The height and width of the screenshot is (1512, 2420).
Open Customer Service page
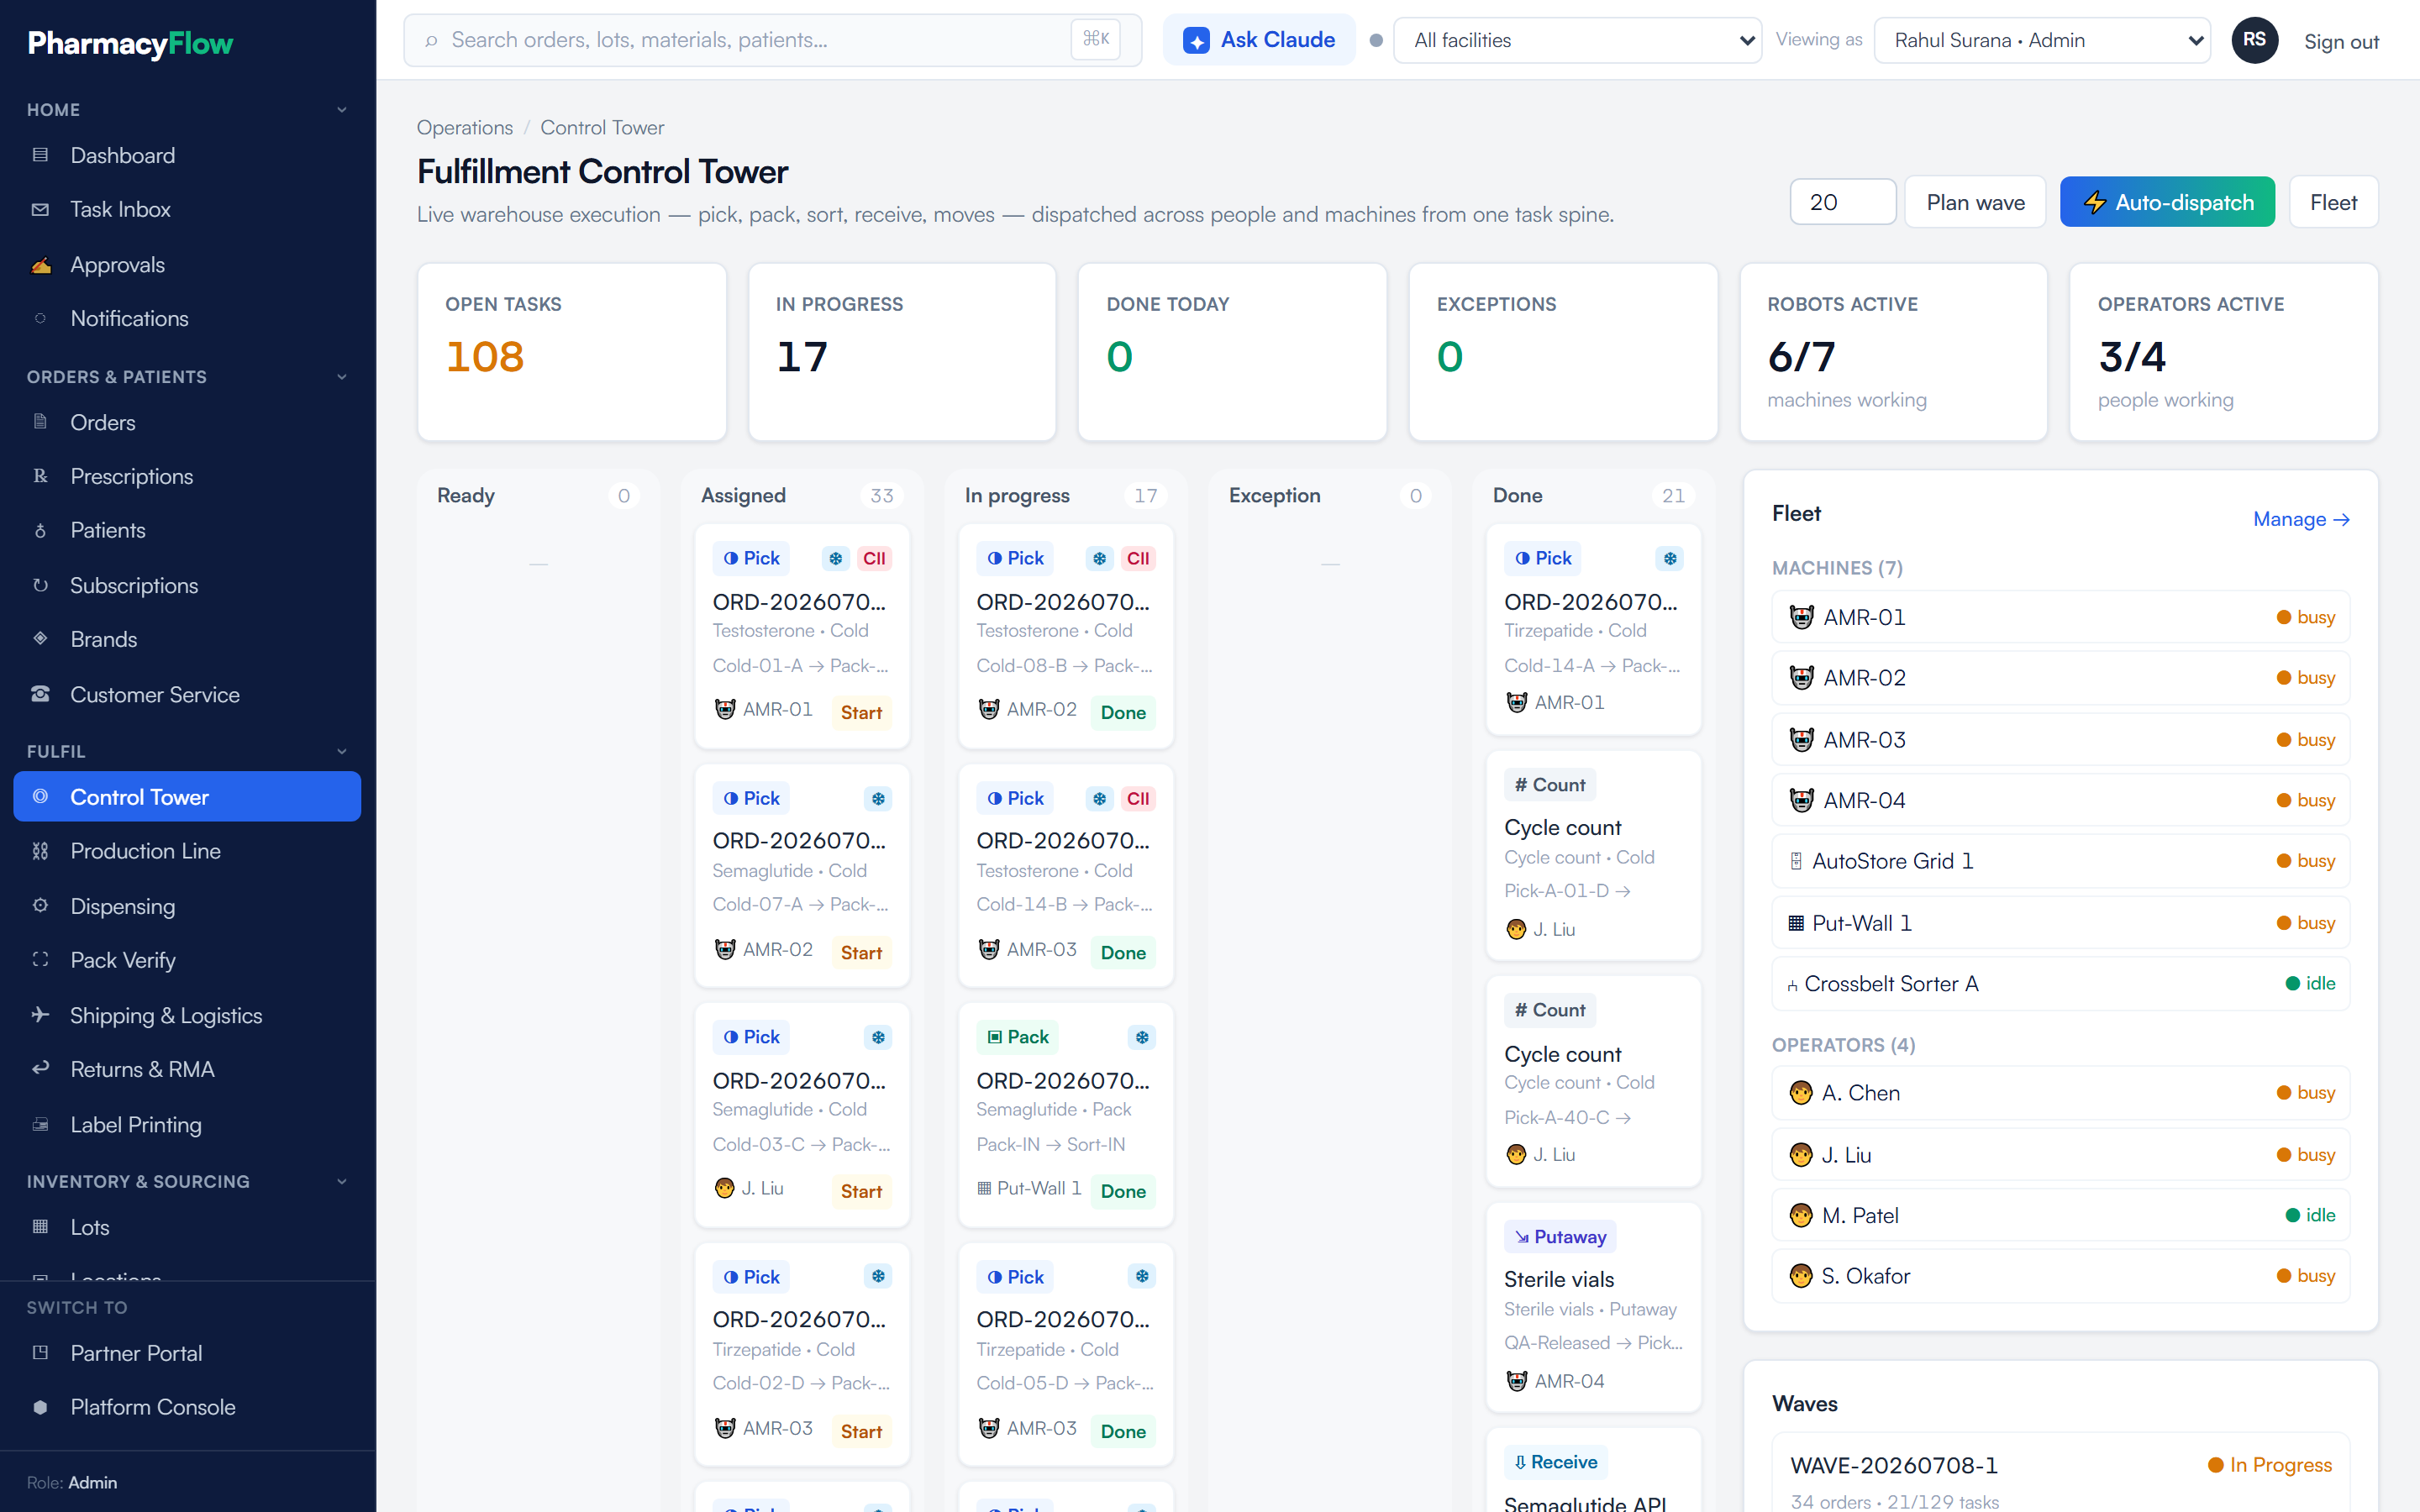pos(187,694)
